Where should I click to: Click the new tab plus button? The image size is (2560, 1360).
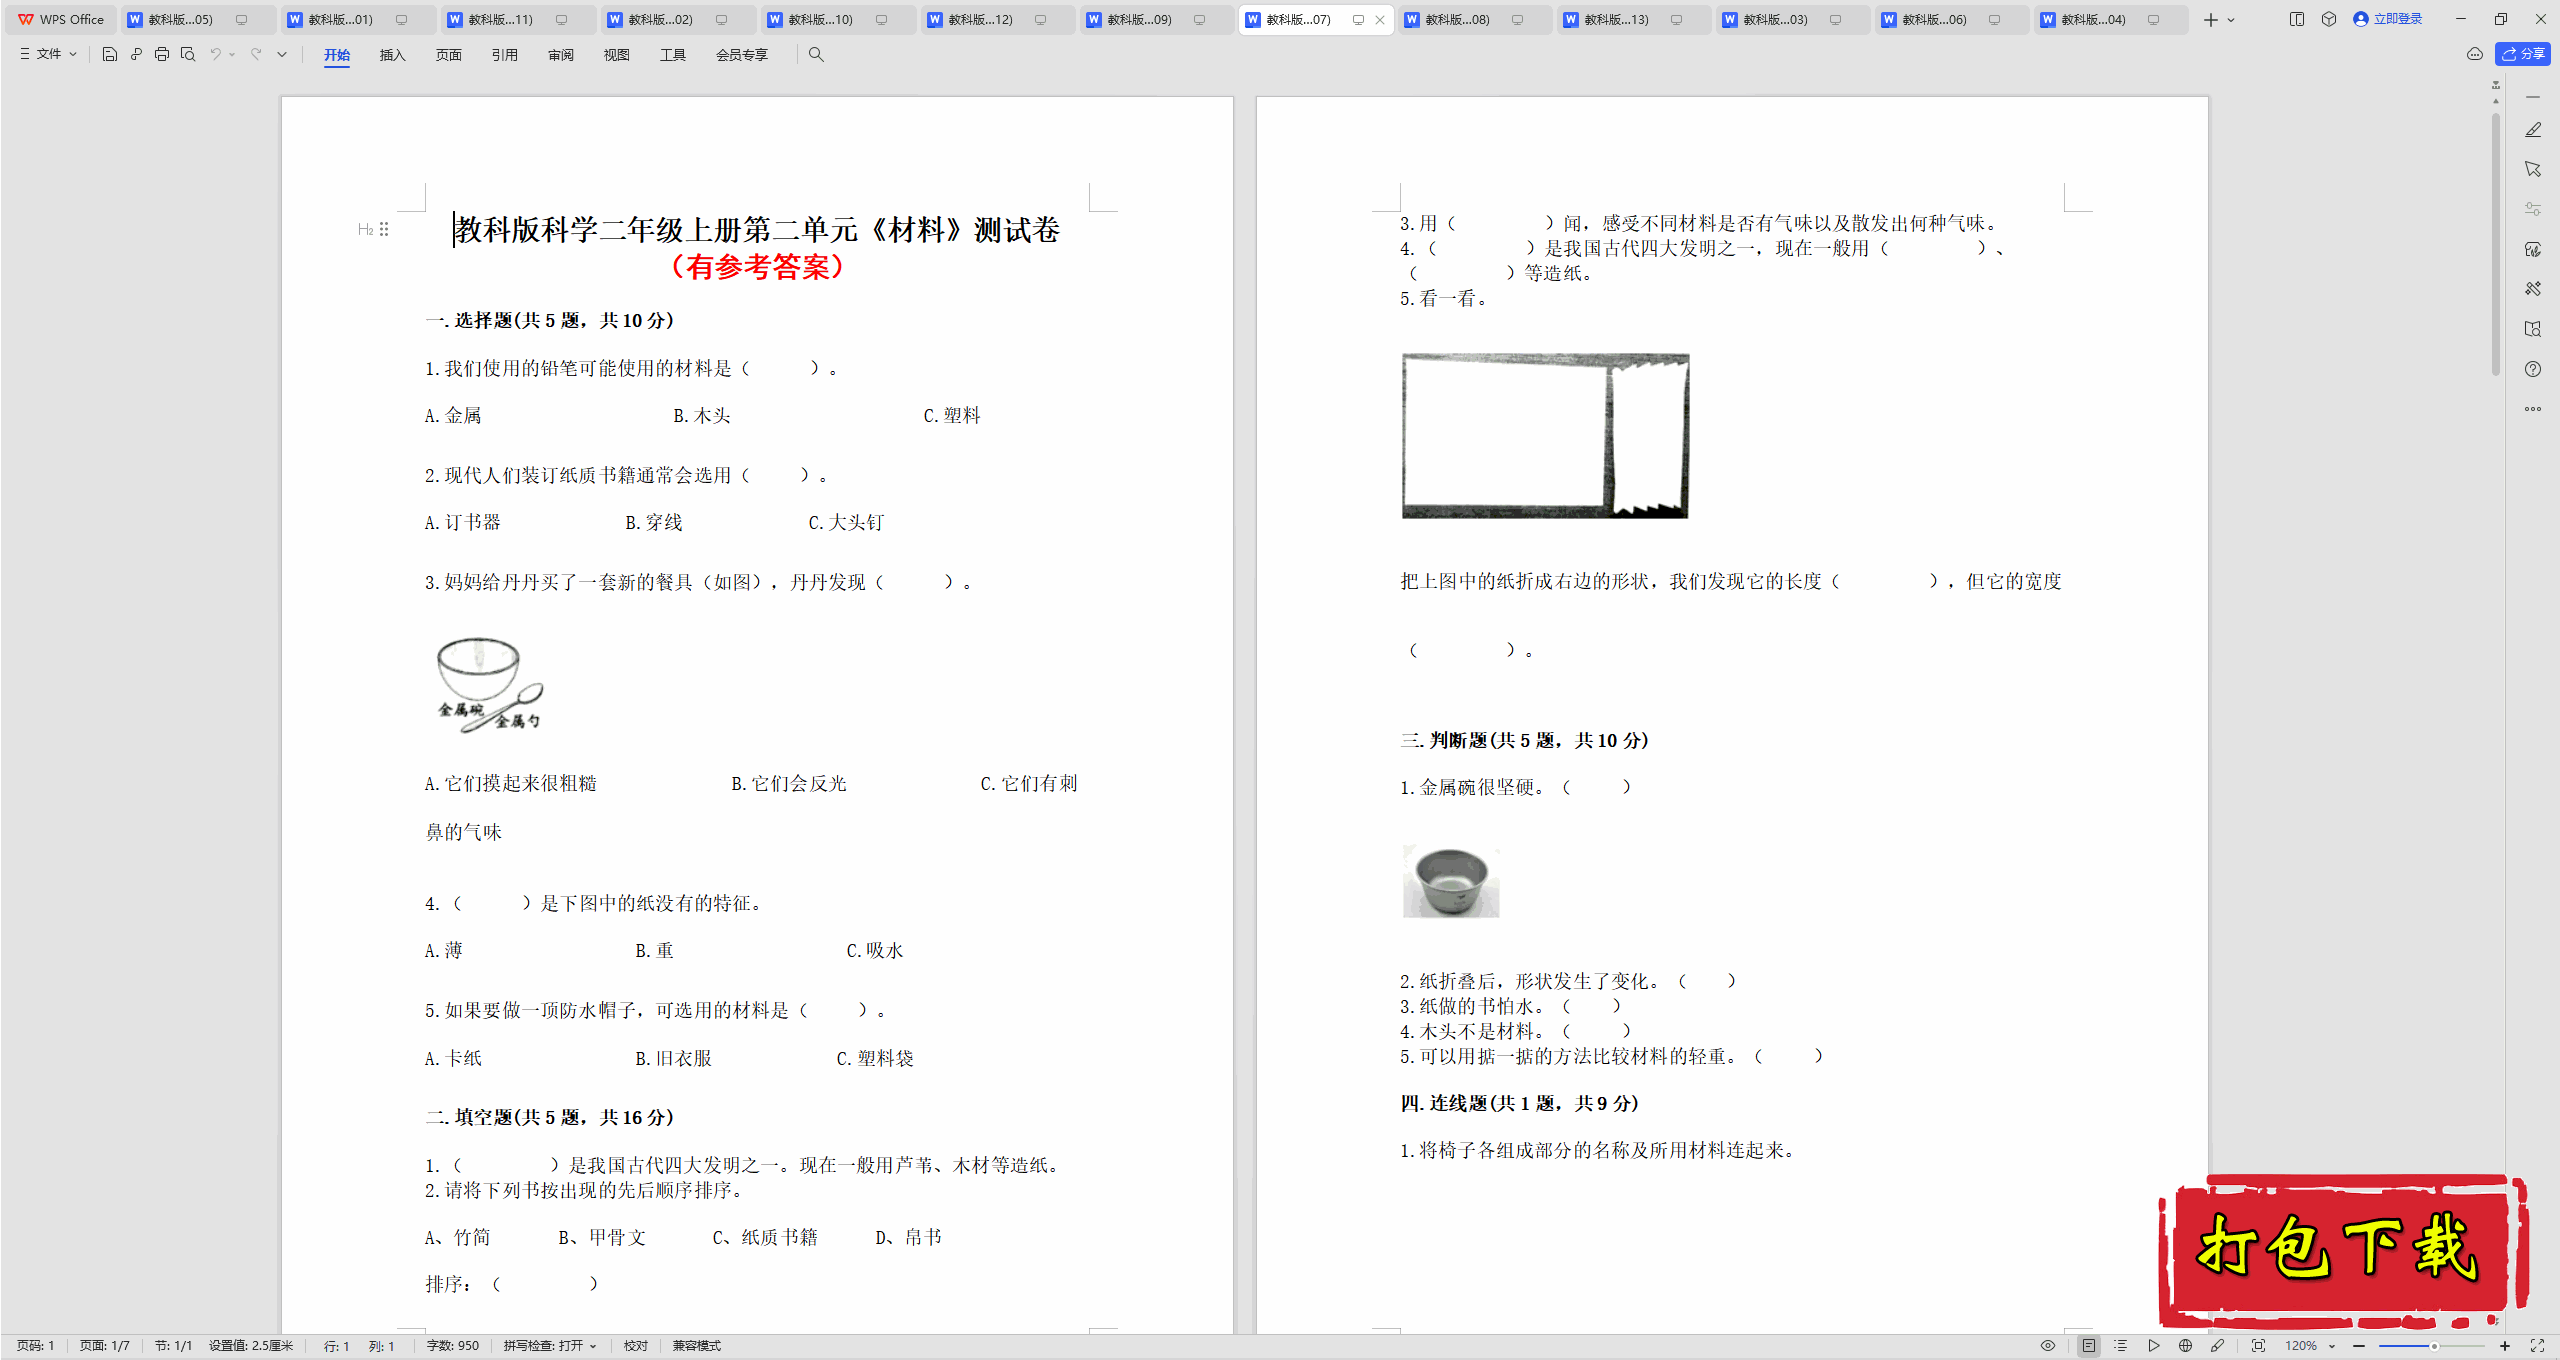pos(2211,20)
